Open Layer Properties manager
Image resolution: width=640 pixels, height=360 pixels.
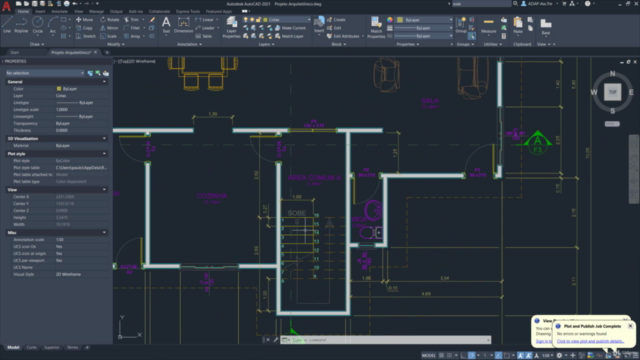tap(231, 27)
